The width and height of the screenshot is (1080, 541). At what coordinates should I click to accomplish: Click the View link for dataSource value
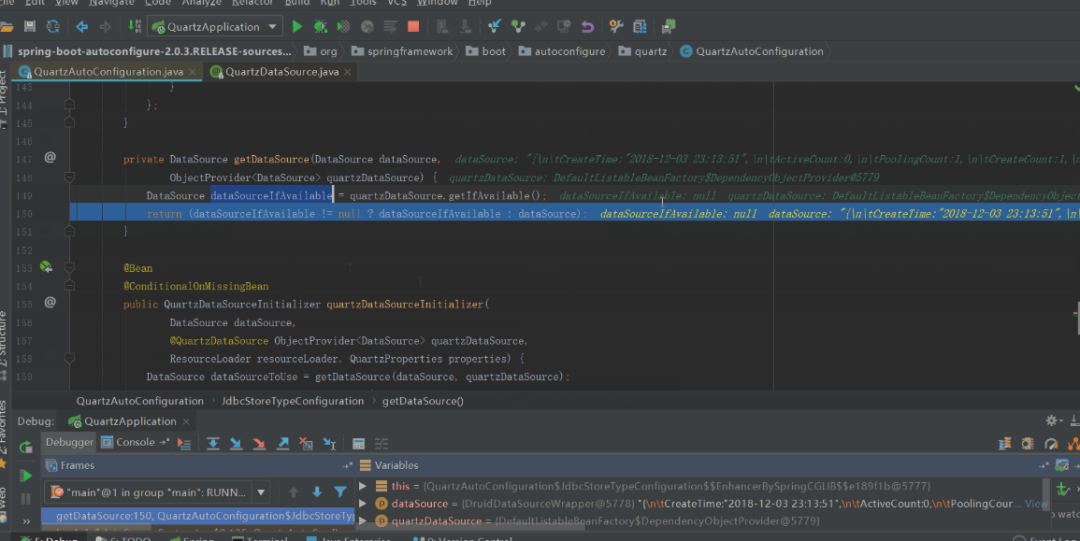coord(1036,504)
